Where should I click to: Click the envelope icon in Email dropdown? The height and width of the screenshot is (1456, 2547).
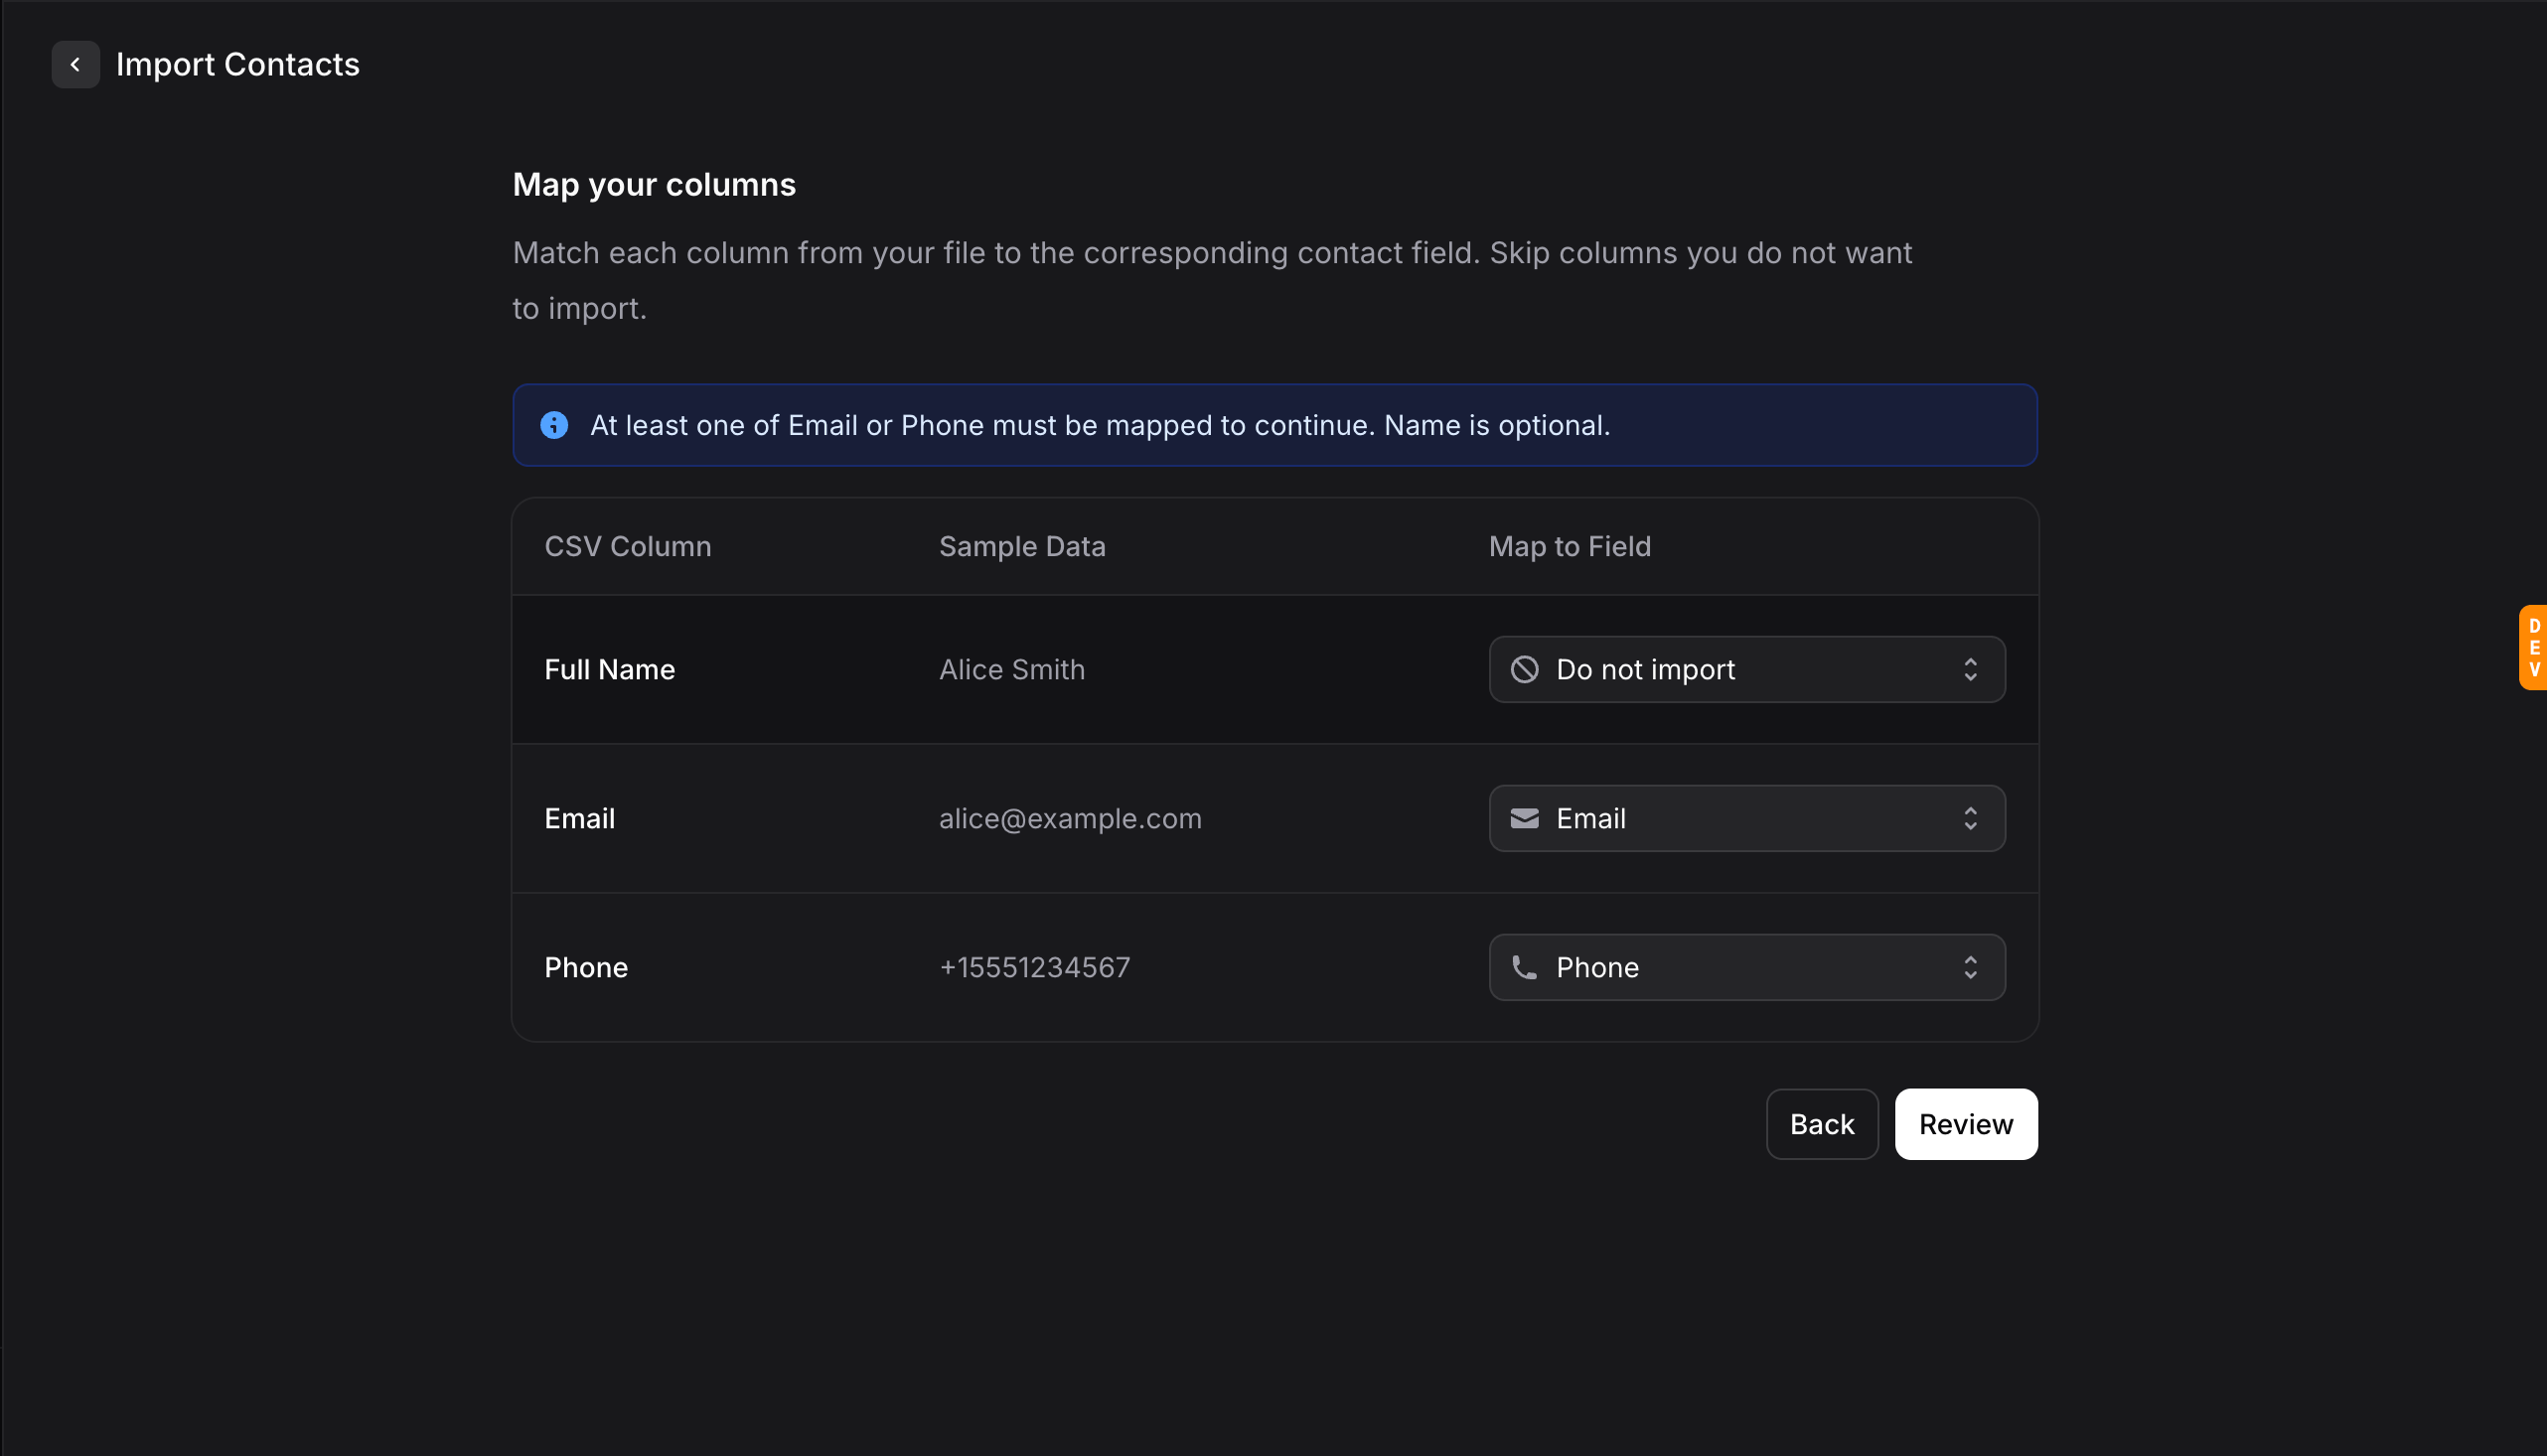[x=1524, y=818]
